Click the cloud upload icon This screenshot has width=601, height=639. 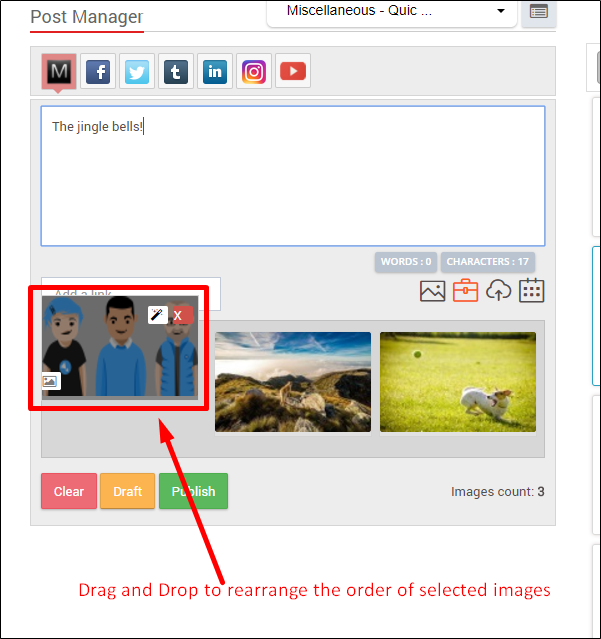click(x=498, y=291)
